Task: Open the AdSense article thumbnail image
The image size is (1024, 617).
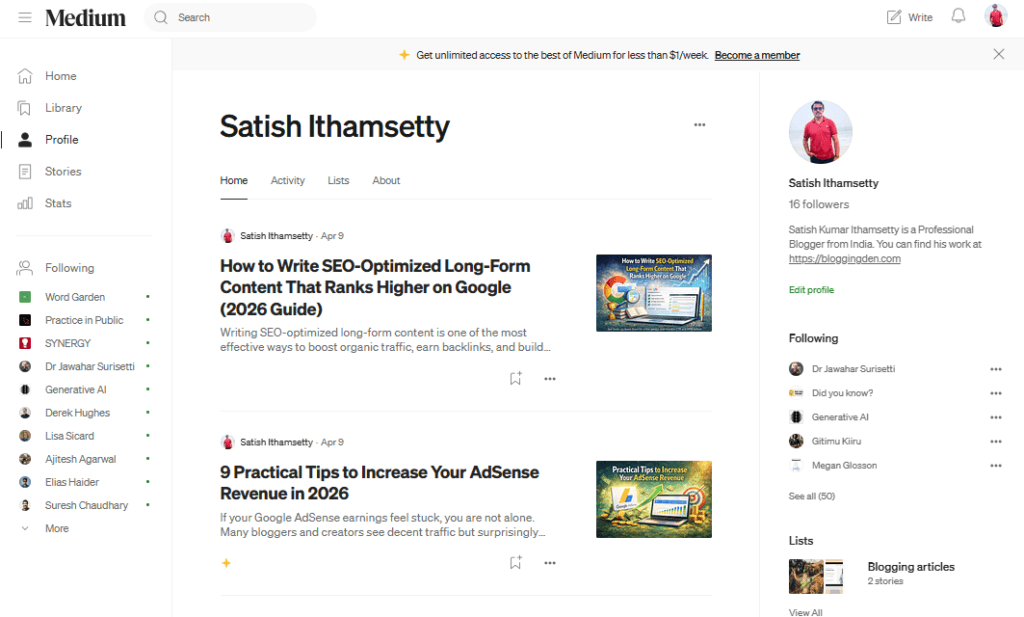Action: tap(654, 499)
